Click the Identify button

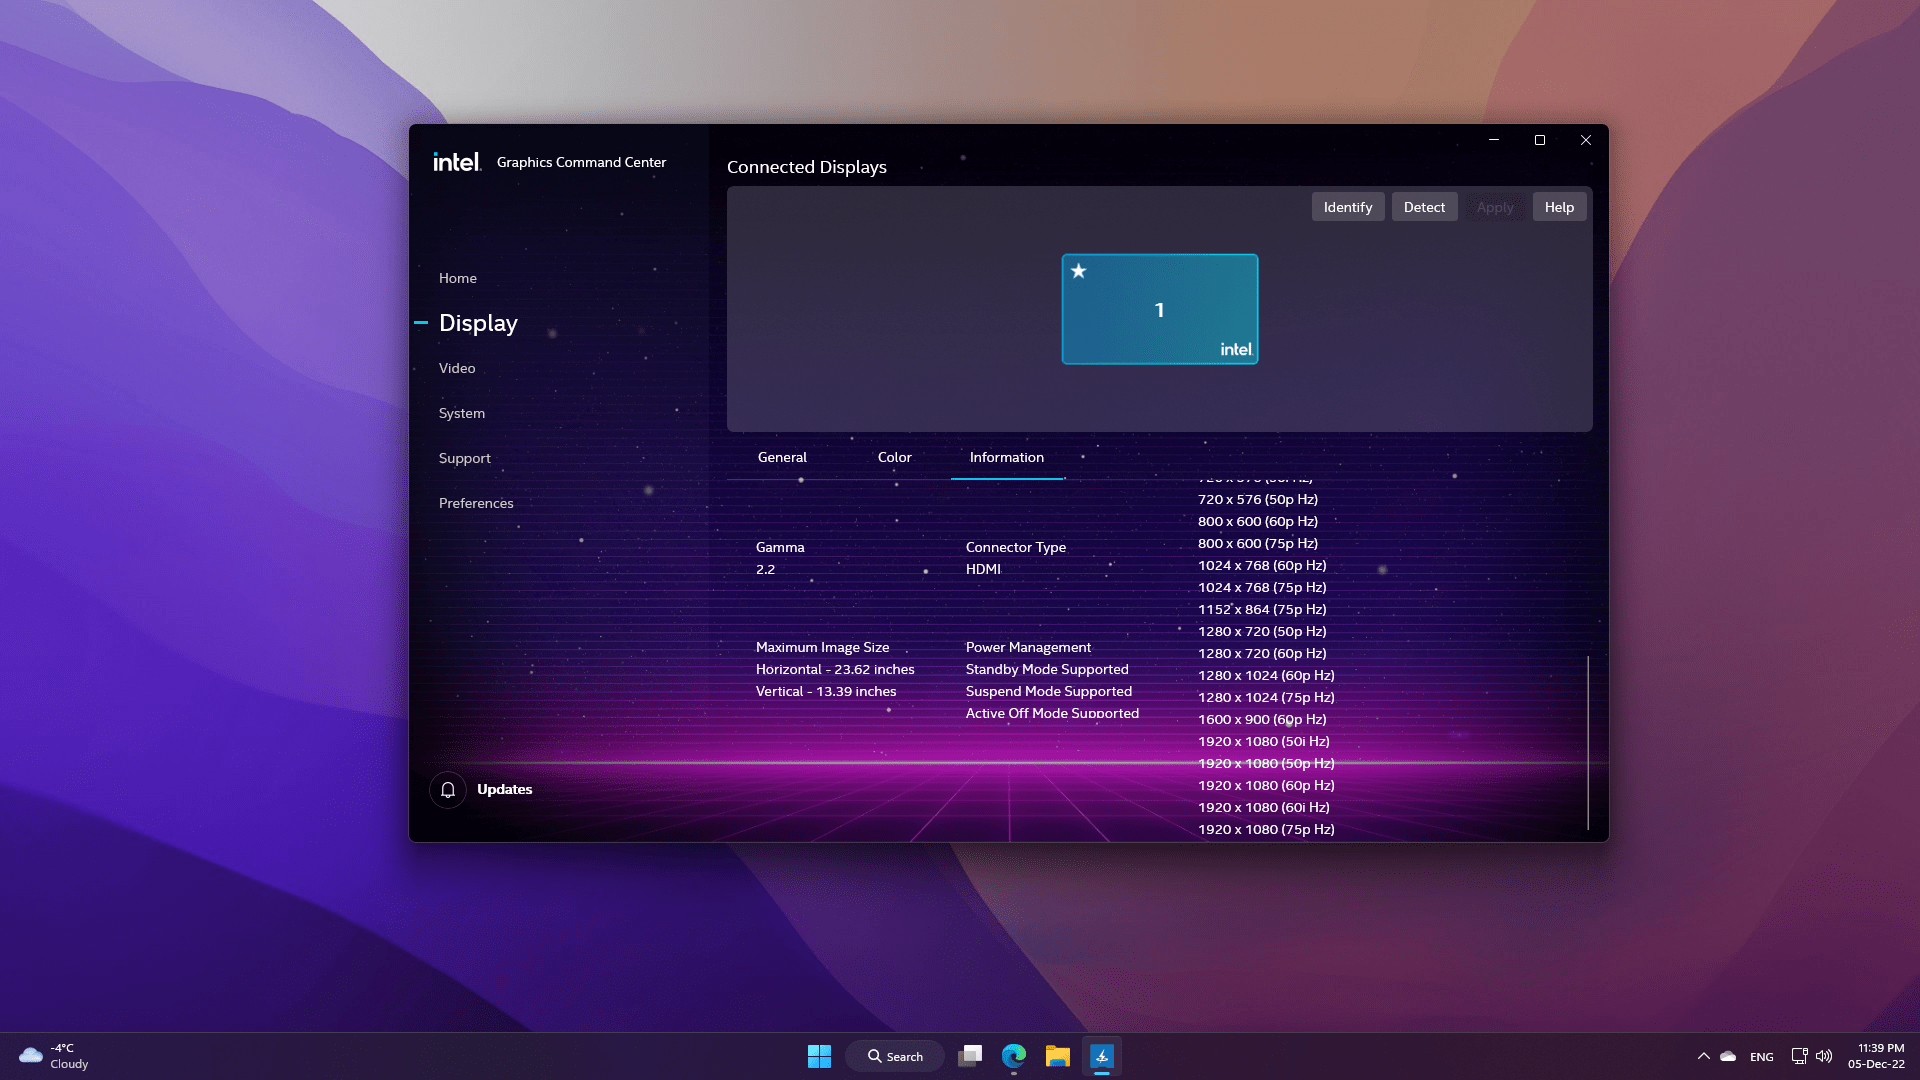click(1347, 206)
